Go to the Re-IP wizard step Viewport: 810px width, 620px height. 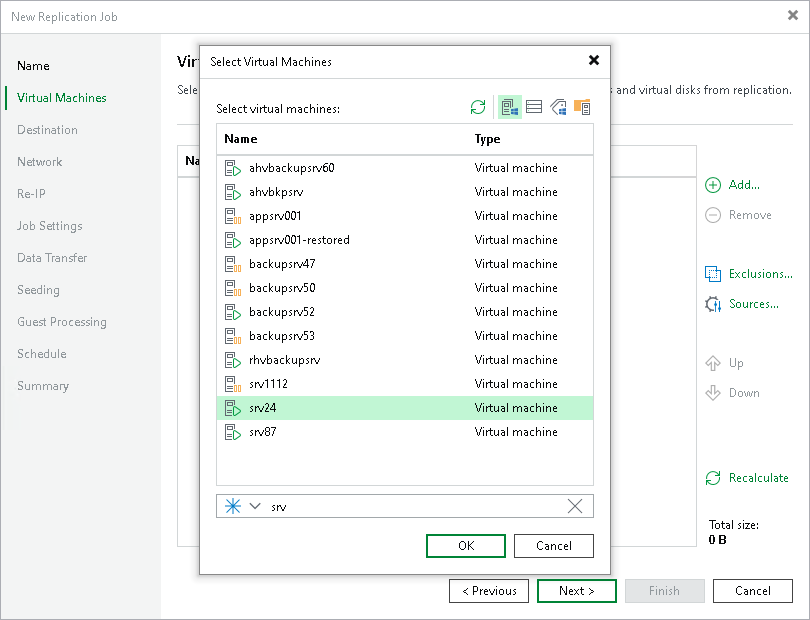coord(31,194)
